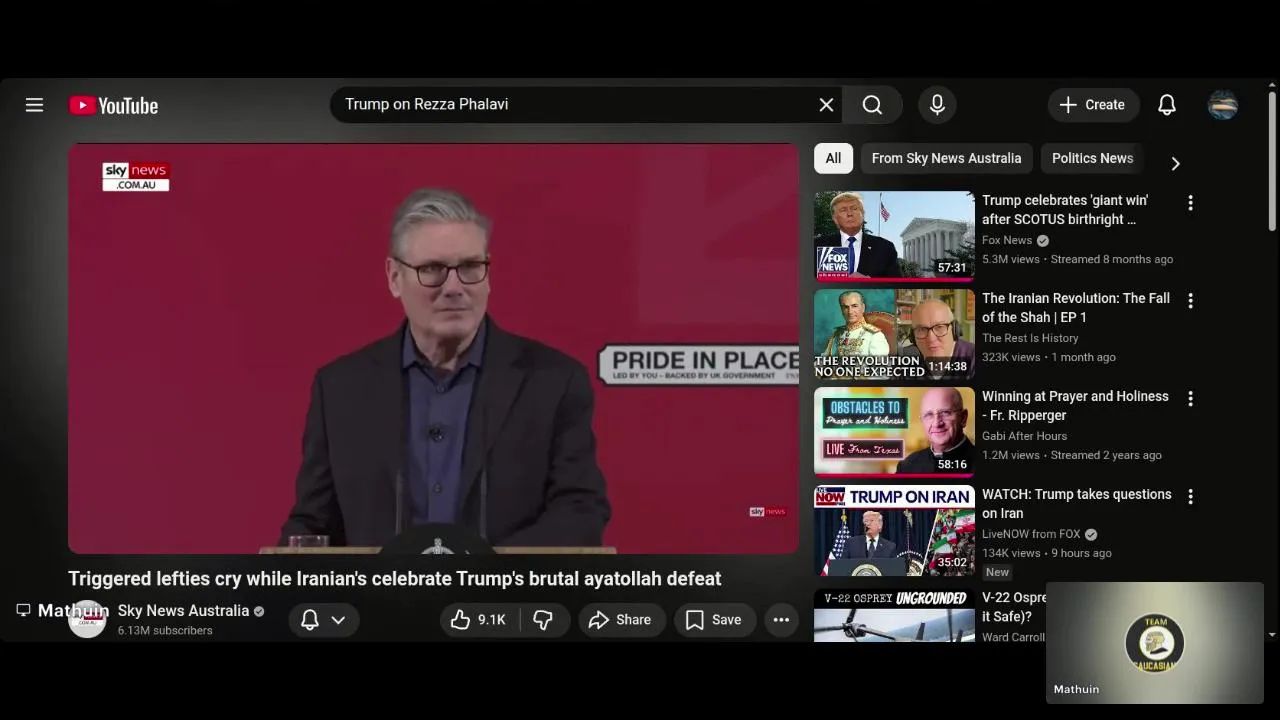Click title 'WATCH: Trump takes questions on Iran'
Image resolution: width=1280 pixels, height=720 pixels.
point(1077,504)
